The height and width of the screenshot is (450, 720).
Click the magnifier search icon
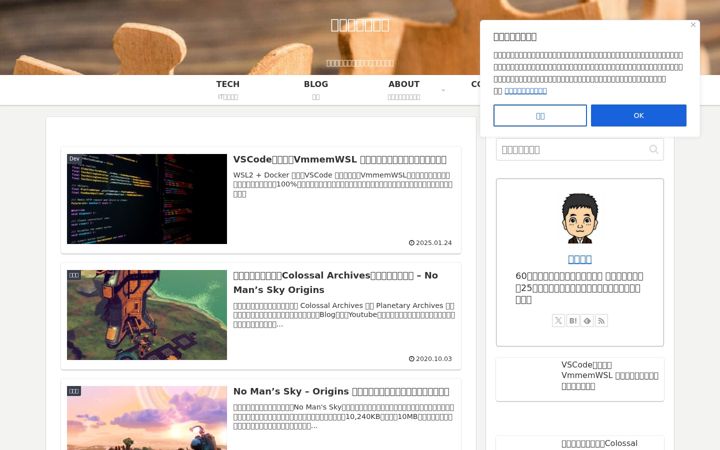654,149
